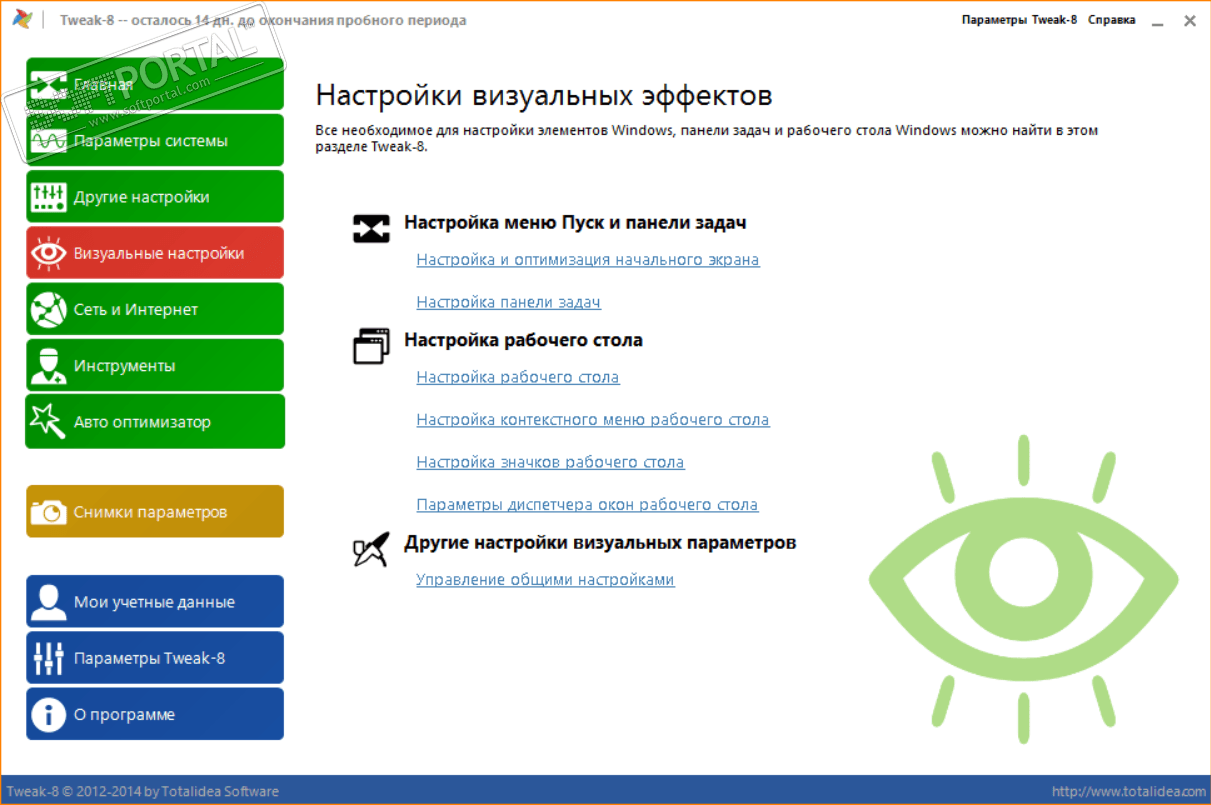Open Параметры Tweak-8 in title bar

click(x=1019, y=20)
